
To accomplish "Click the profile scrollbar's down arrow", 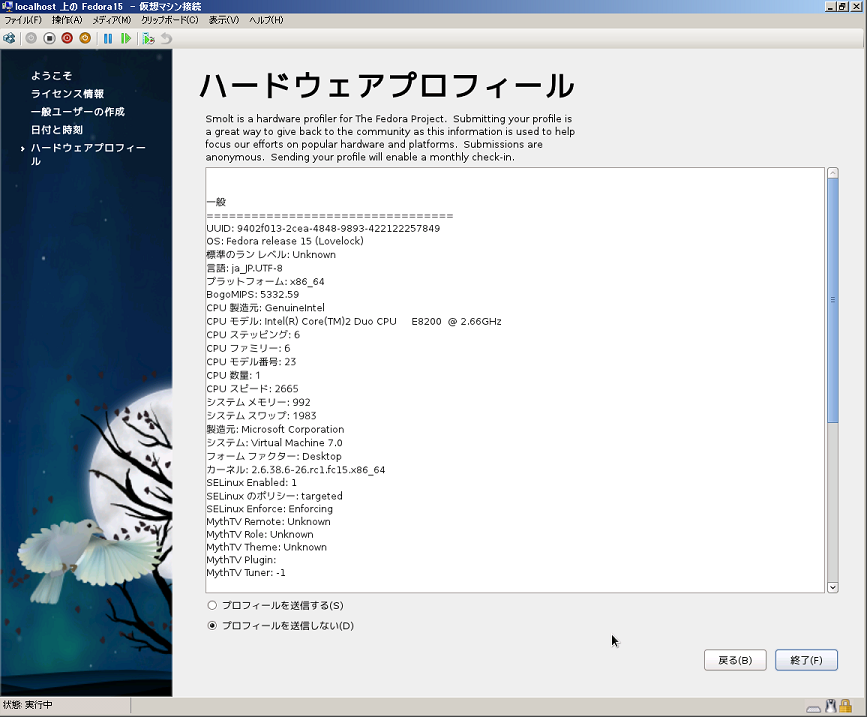I will [x=833, y=587].
